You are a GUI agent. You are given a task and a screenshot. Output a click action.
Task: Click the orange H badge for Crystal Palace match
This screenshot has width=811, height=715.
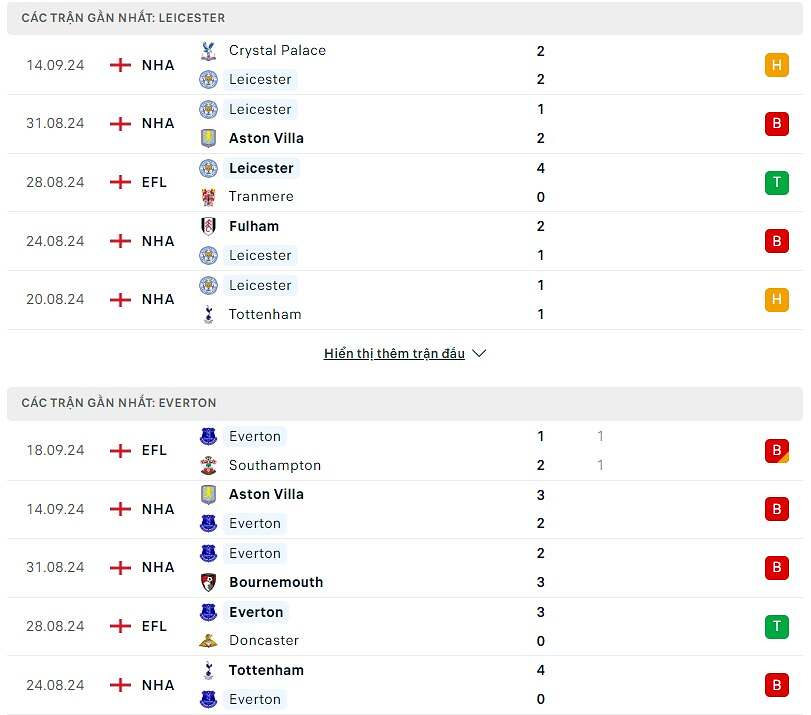coord(776,65)
